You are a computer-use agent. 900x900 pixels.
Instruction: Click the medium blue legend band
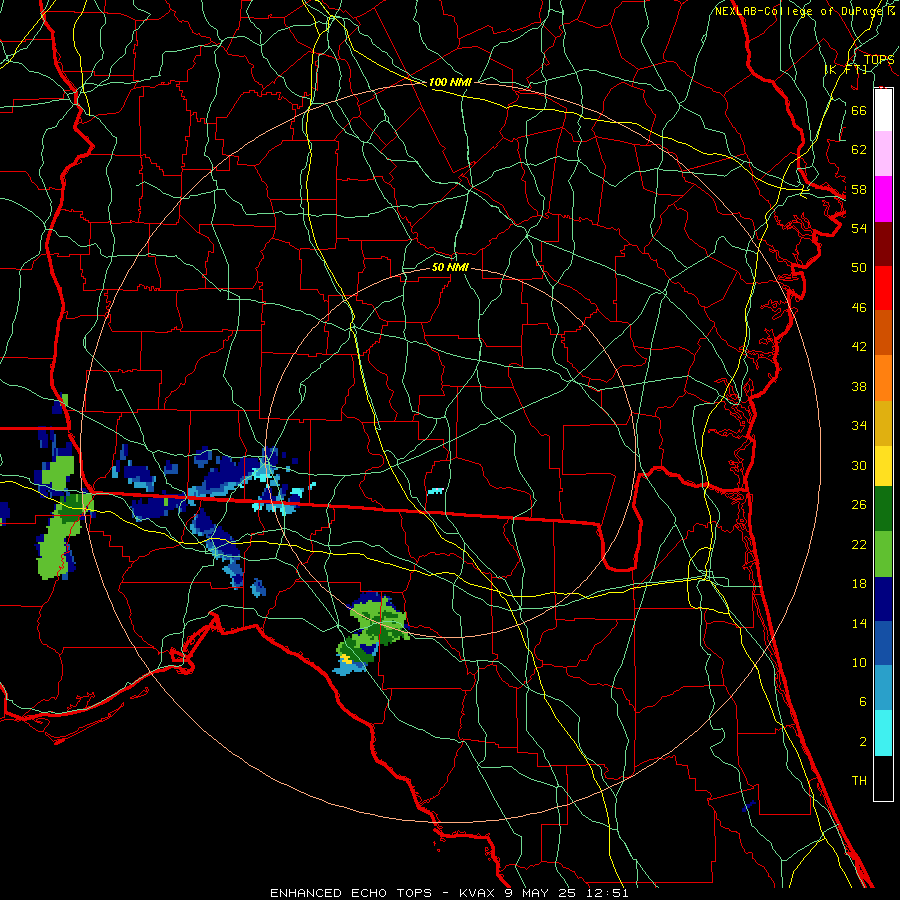tap(883, 643)
